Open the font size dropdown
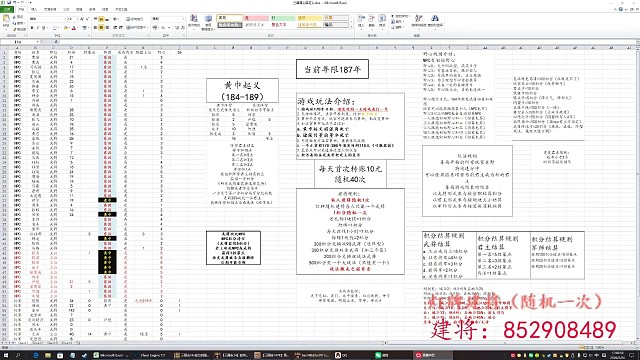This screenshot has height=360, width=640. [76, 19]
